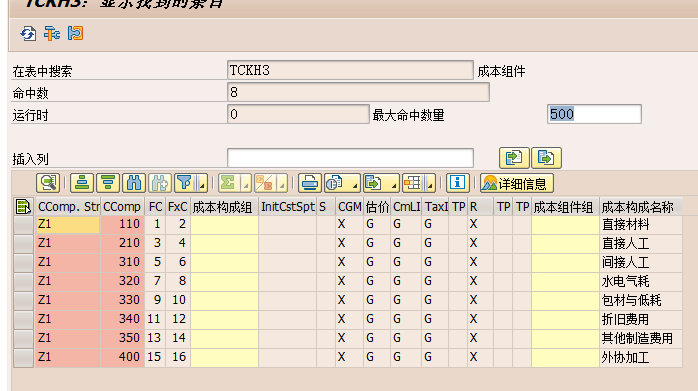The height and width of the screenshot is (391, 698).
Task: Select the row selector for CComp 400
Action: pos(23,357)
